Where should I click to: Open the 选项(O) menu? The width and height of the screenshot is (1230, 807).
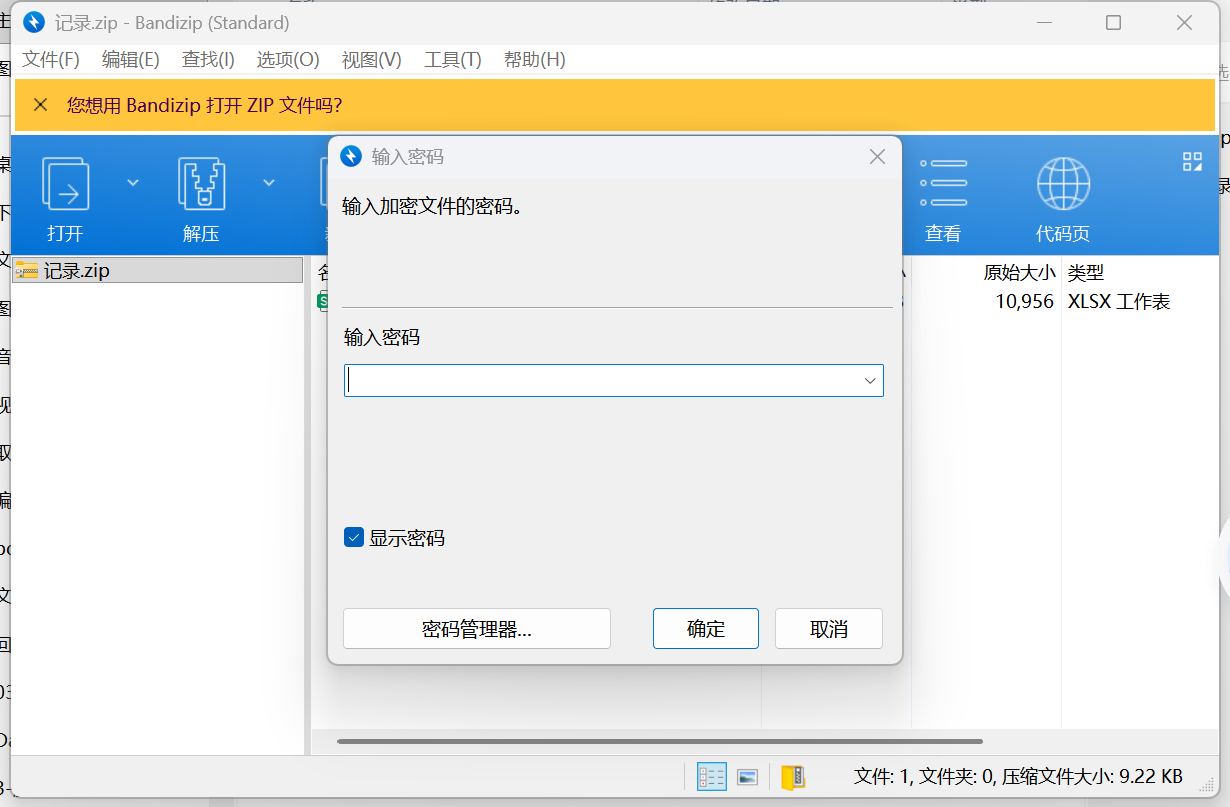288,60
